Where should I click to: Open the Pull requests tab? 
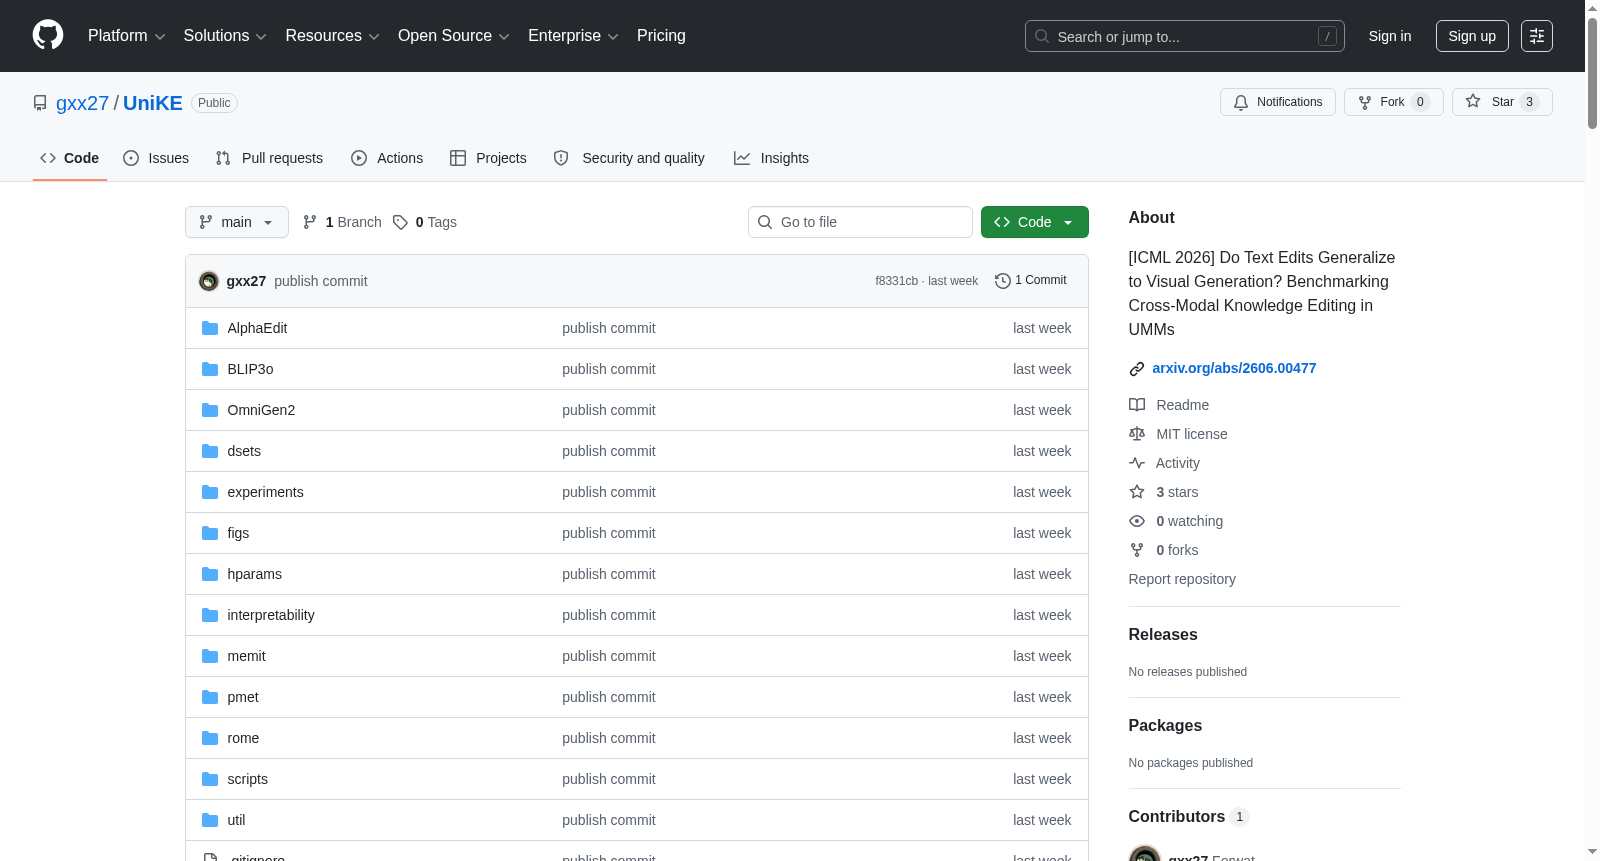pos(269,158)
